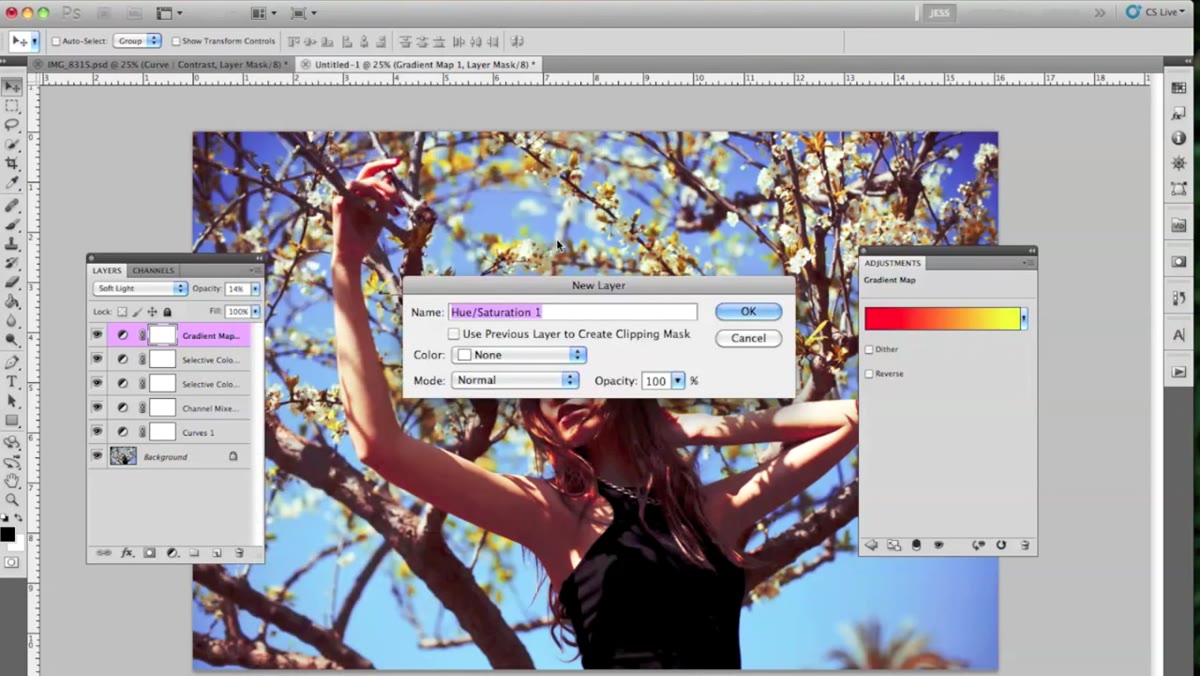Open the Actions panel play icon in dock
Viewport: 1200px width, 676px height.
pyautogui.click(x=1179, y=372)
